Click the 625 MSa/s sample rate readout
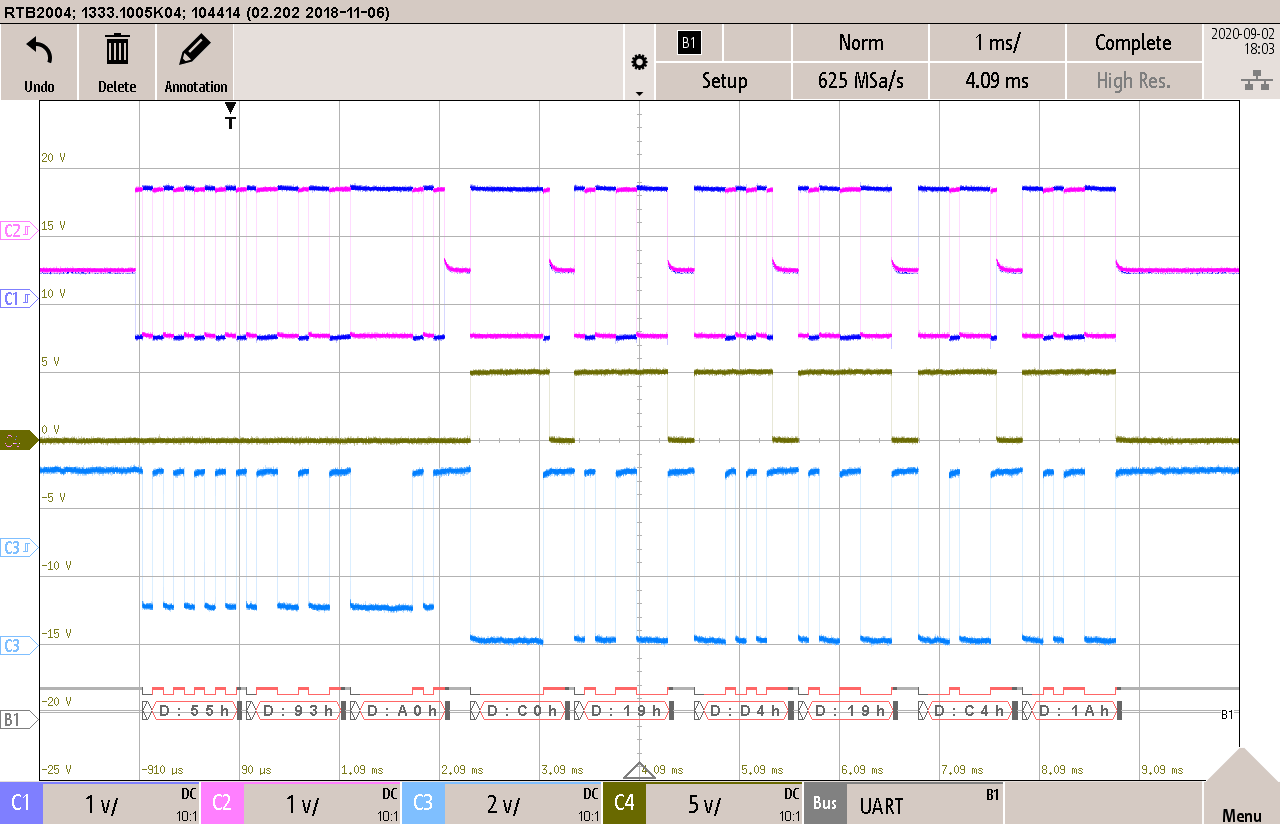 860,81
